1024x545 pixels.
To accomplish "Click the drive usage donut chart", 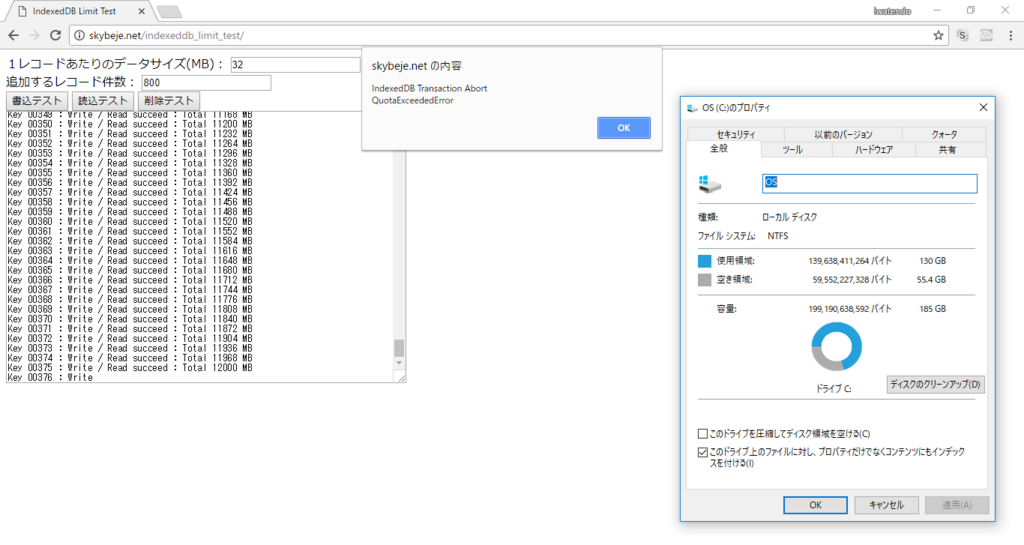I will [837, 347].
